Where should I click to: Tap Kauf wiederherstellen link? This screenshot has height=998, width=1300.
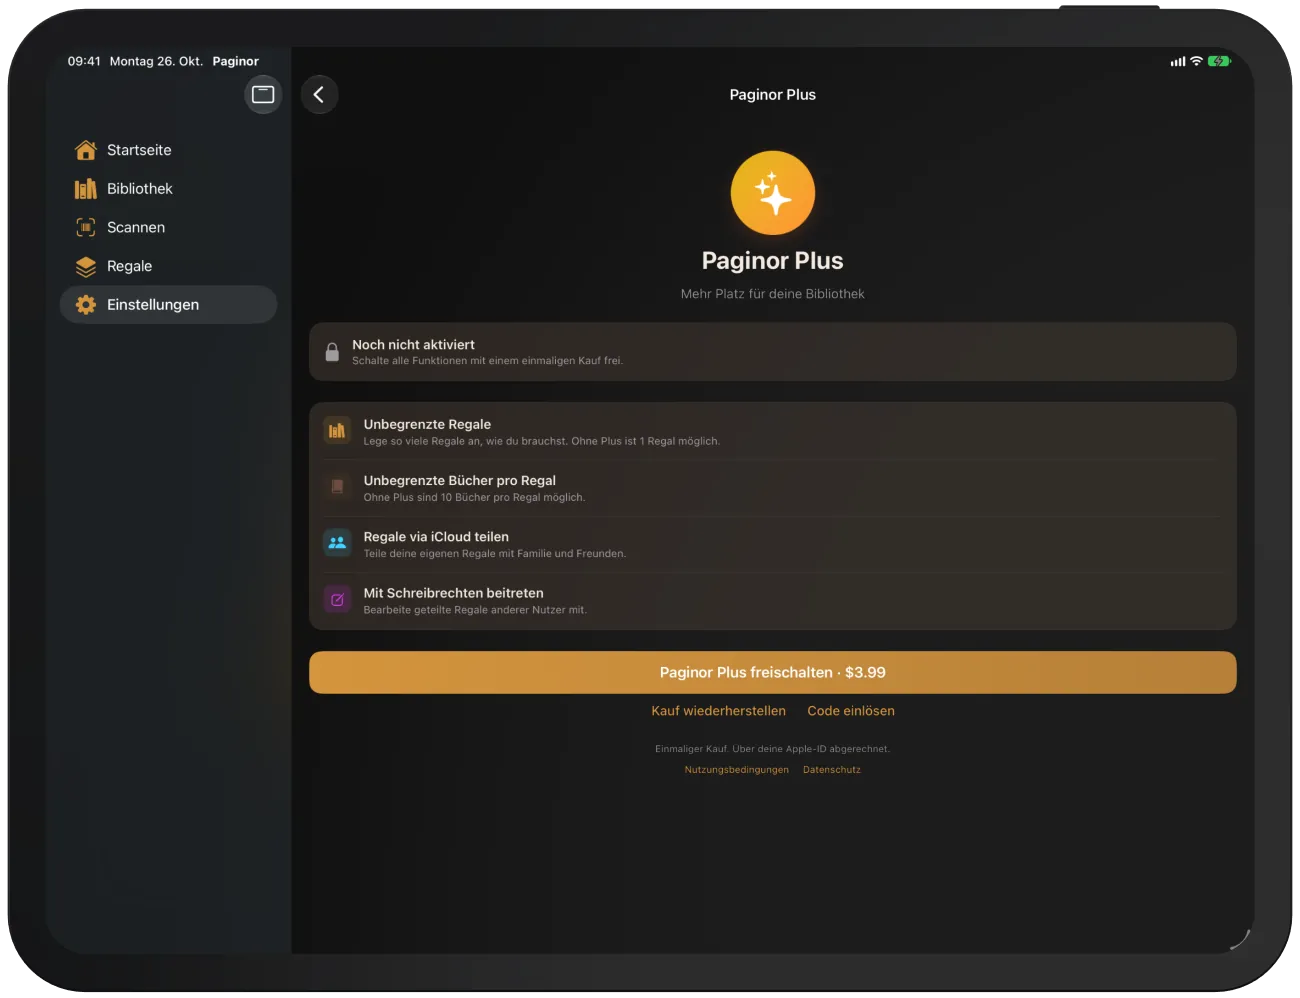[719, 711]
